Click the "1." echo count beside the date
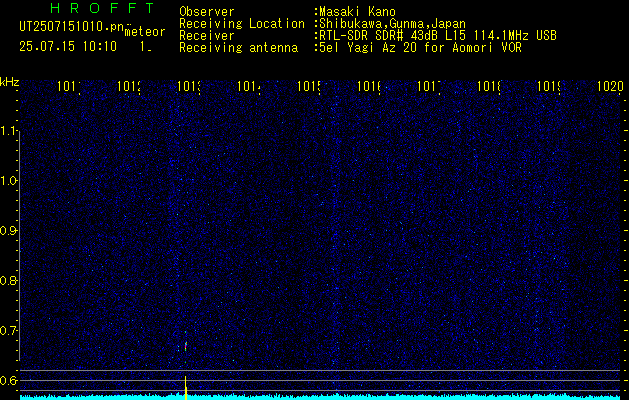The height and width of the screenshot is (400, 629). pyautogui.click(x=146, y=47)
